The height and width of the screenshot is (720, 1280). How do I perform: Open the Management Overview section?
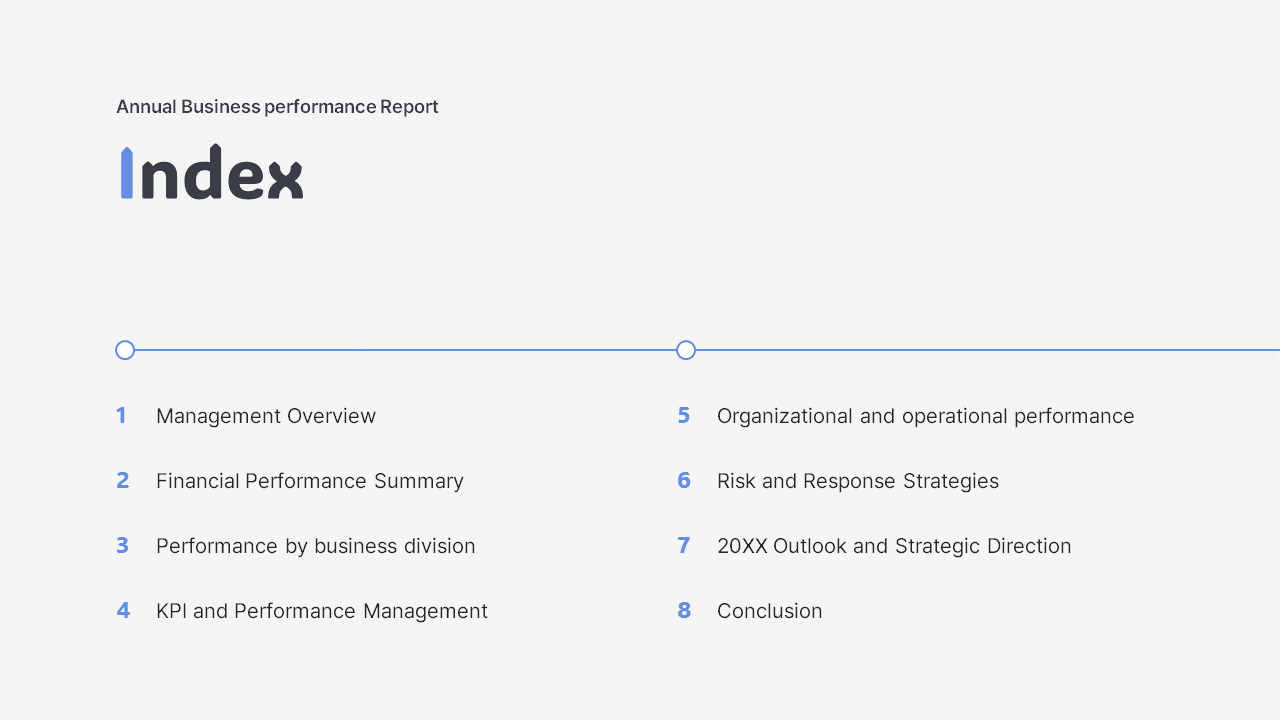tap(266, 416)
